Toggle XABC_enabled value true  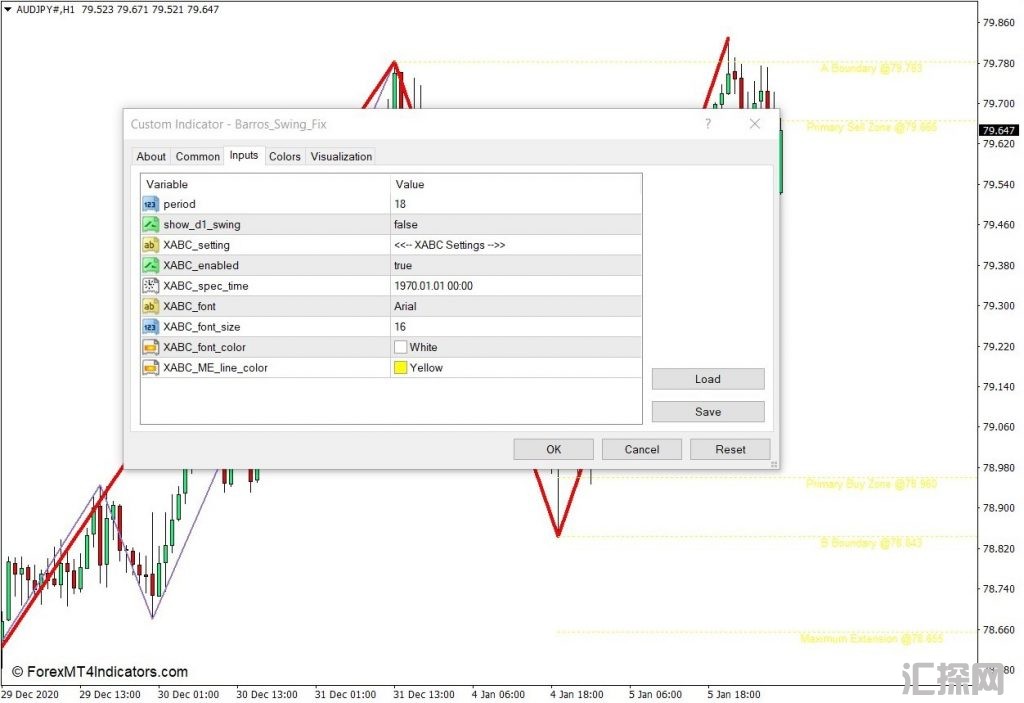click(403, 266)
